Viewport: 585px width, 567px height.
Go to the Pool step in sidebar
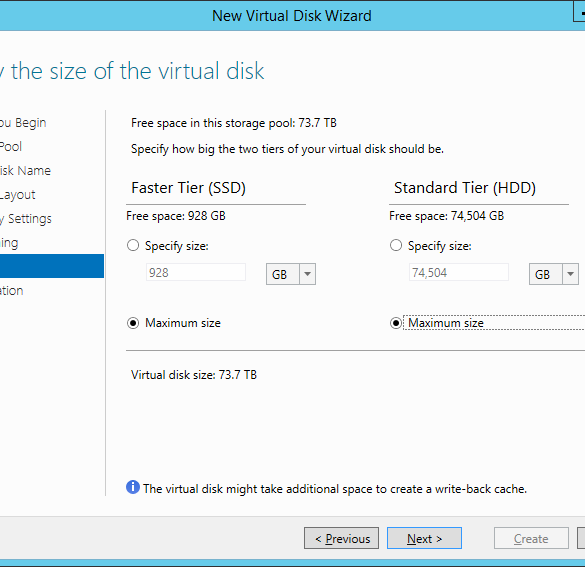(x=11, y=147)
